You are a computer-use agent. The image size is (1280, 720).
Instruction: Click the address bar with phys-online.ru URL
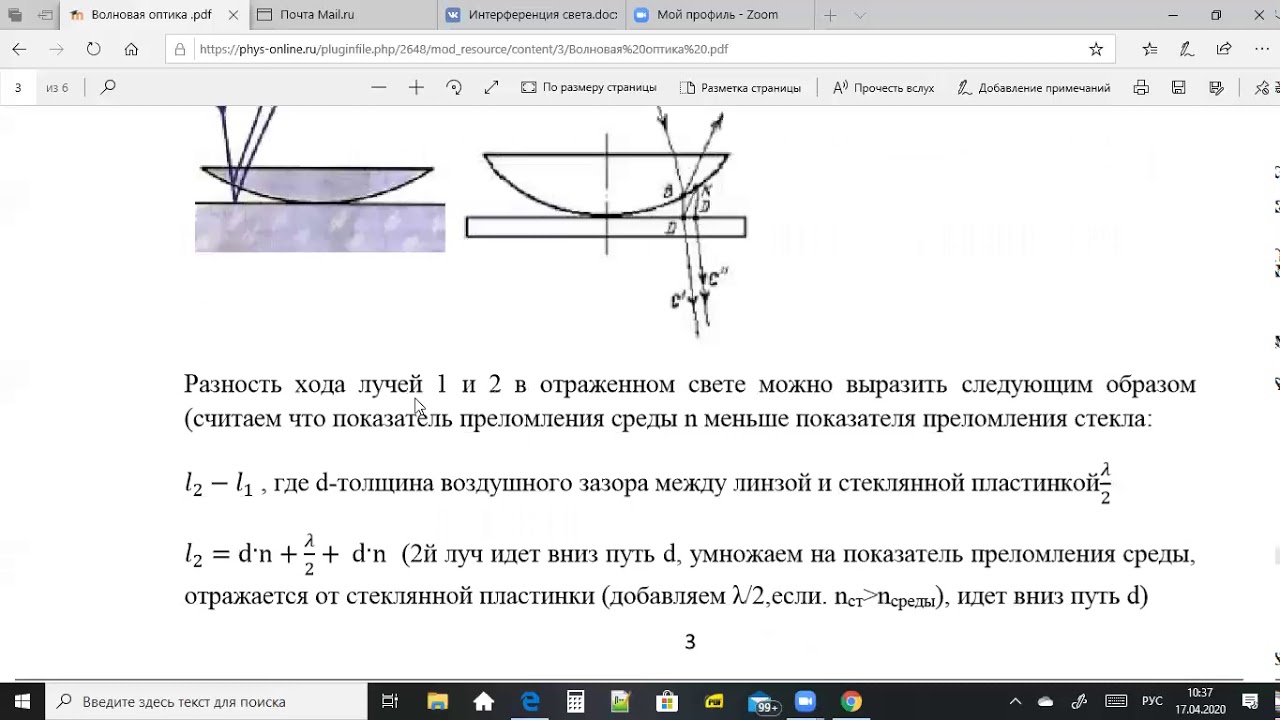point(640,49)
